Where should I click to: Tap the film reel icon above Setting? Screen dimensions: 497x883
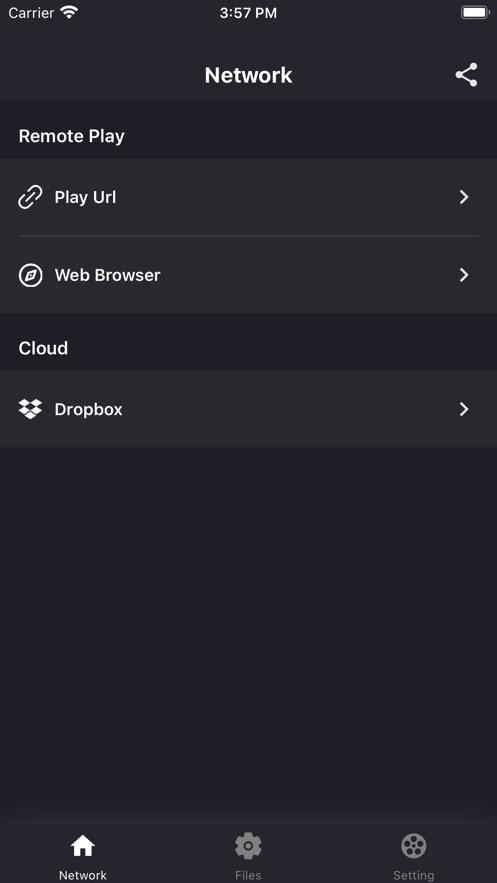[x=414, y=846]
